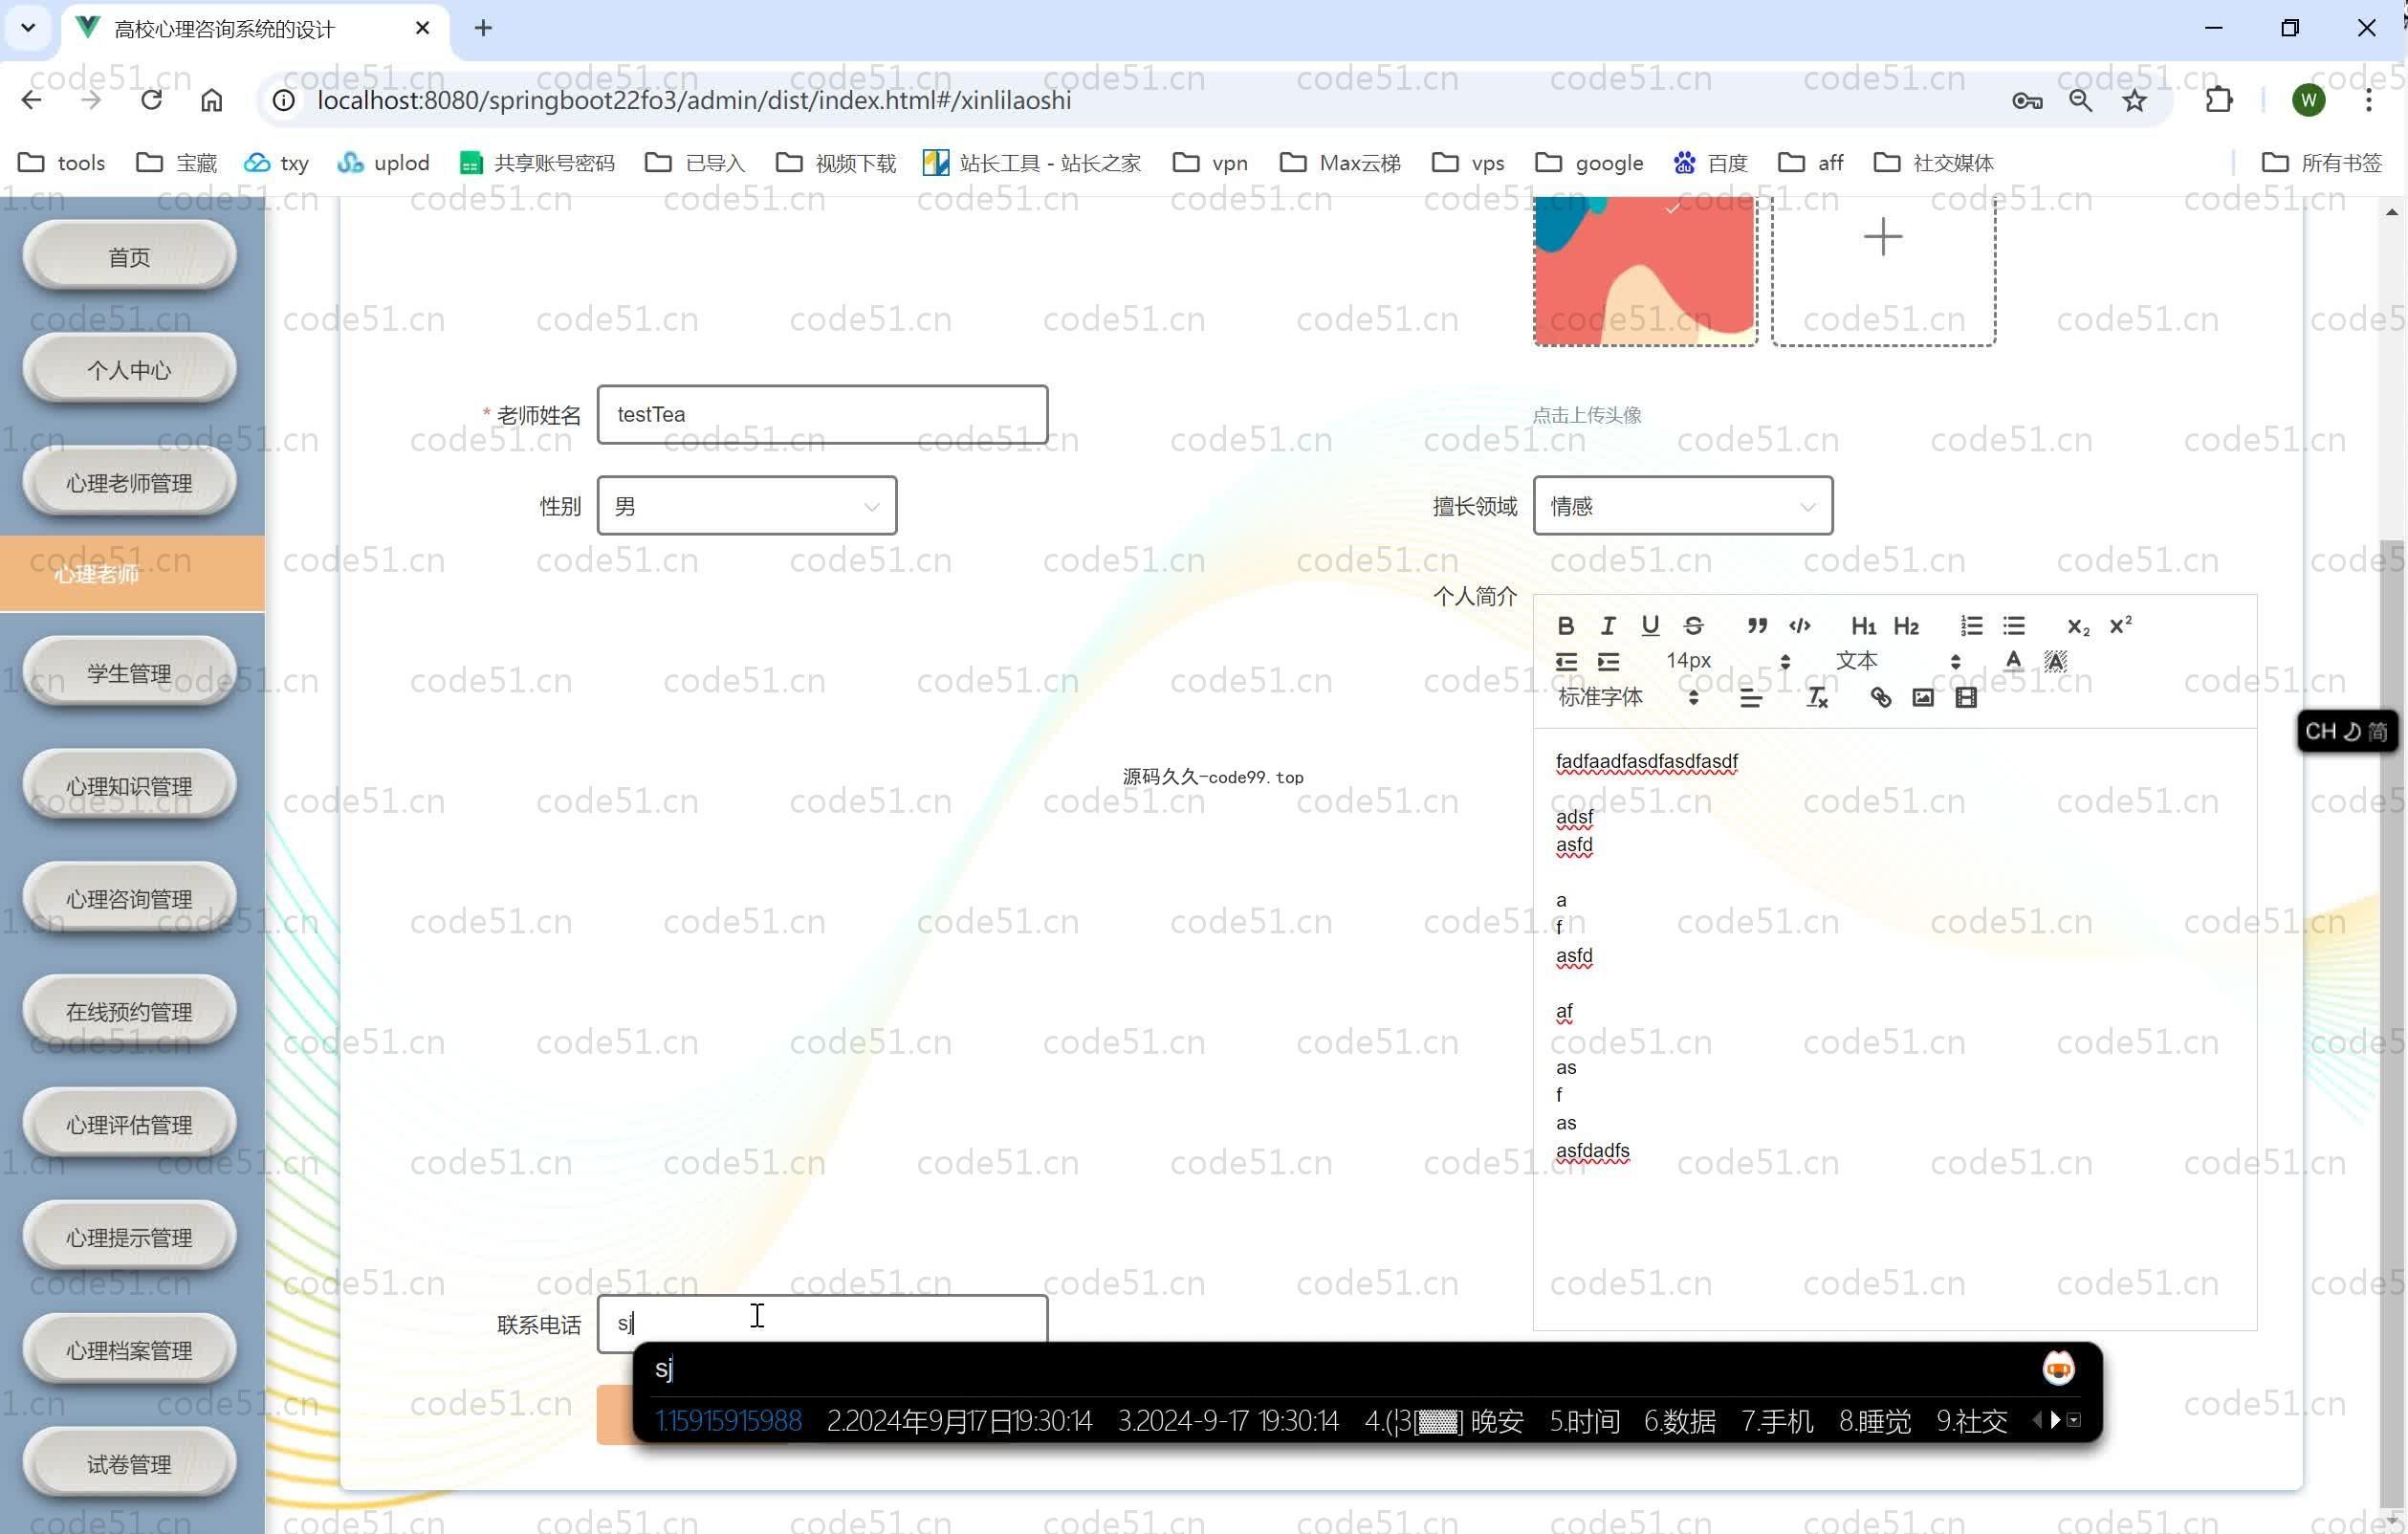Apply superscript formatting
The image size is (2408, 1534).
pos(2120,625)
